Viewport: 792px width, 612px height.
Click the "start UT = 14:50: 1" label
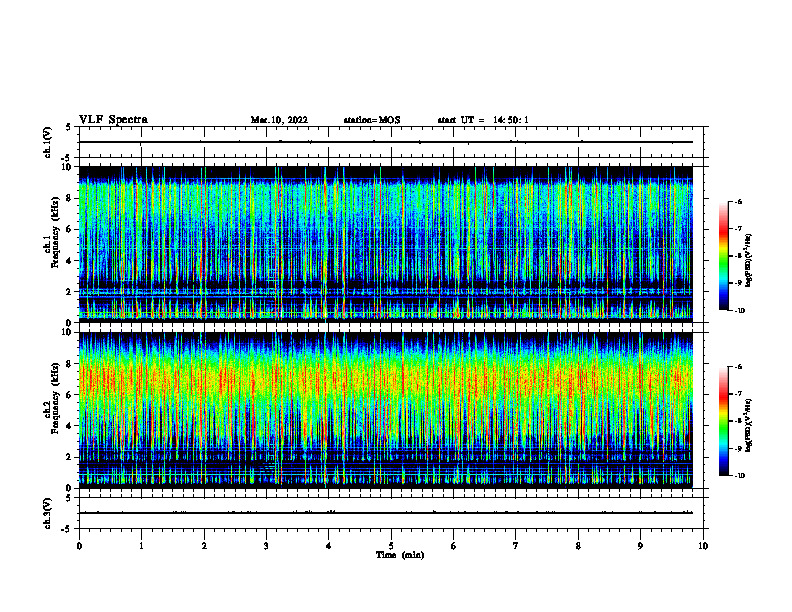[x=483, y=120]
